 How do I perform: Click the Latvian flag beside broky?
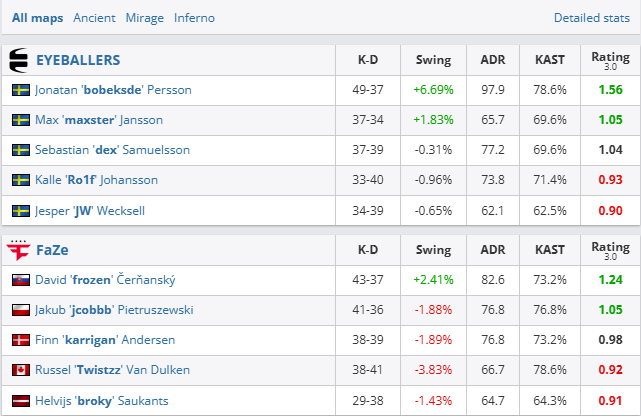20,400
